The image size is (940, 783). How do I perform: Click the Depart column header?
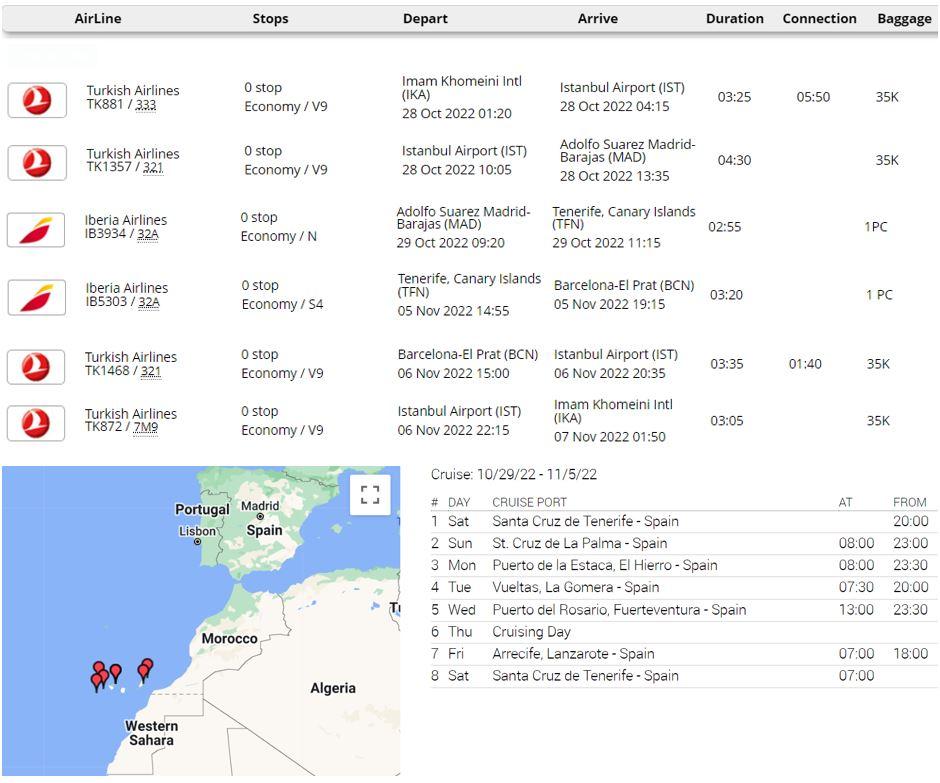coord(425,19)
